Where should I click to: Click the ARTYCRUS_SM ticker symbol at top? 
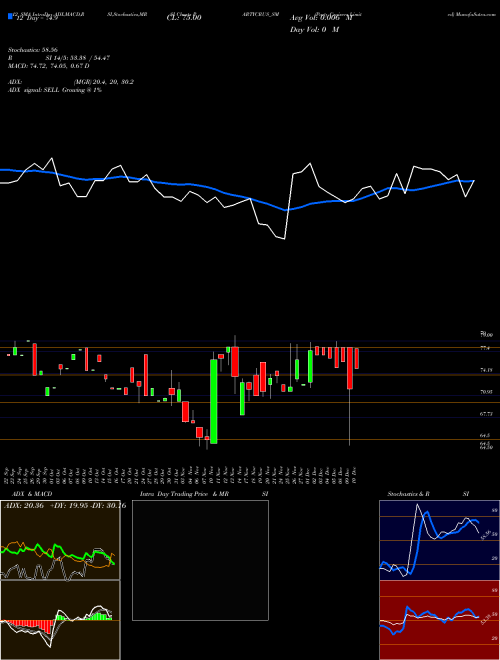[x=261, y=14]
